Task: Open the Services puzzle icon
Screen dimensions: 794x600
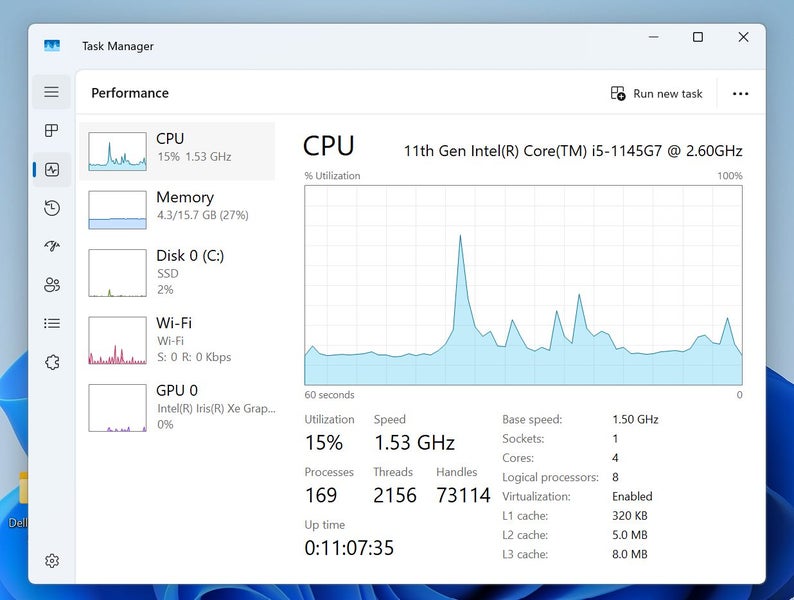Action: pyautogui.click(x=52, y=362)
